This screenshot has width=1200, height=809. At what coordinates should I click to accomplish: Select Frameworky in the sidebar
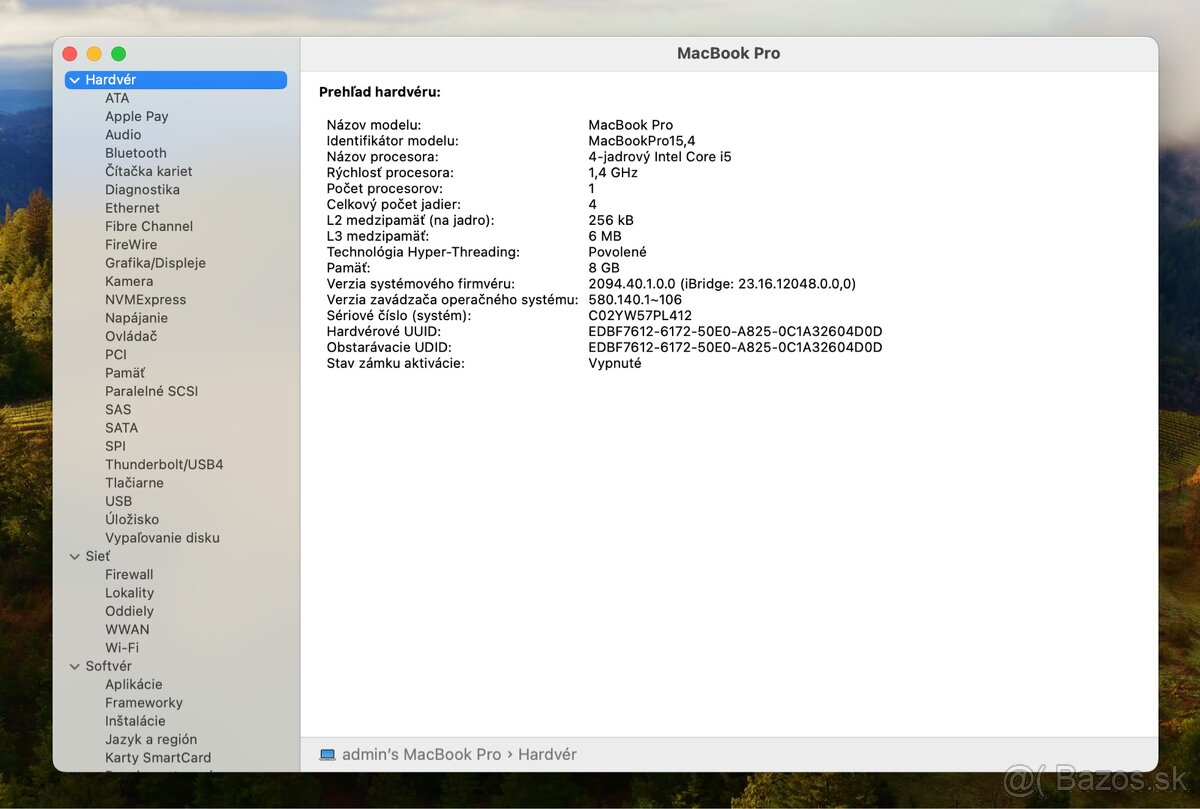click(x=144, y=703)
